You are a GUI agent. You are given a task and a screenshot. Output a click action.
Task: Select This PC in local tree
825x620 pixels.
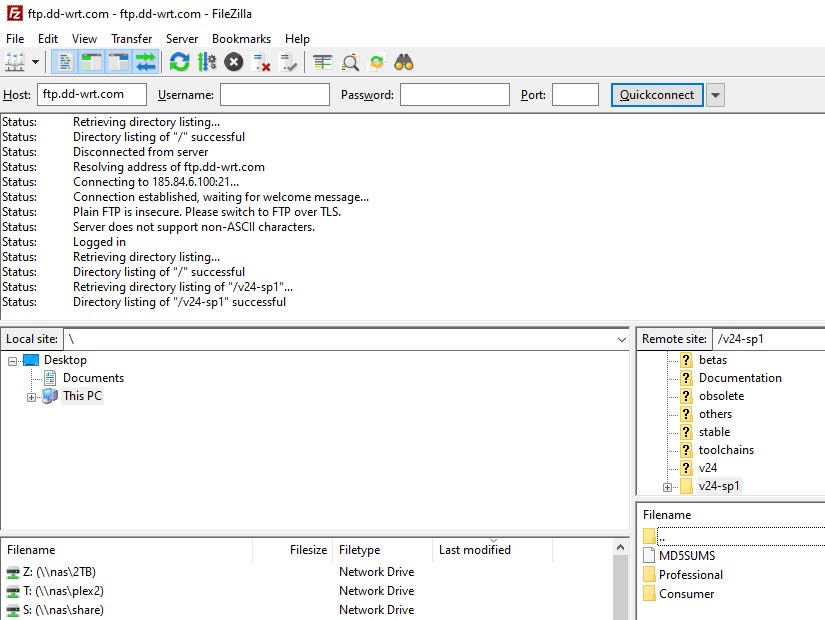82,396
